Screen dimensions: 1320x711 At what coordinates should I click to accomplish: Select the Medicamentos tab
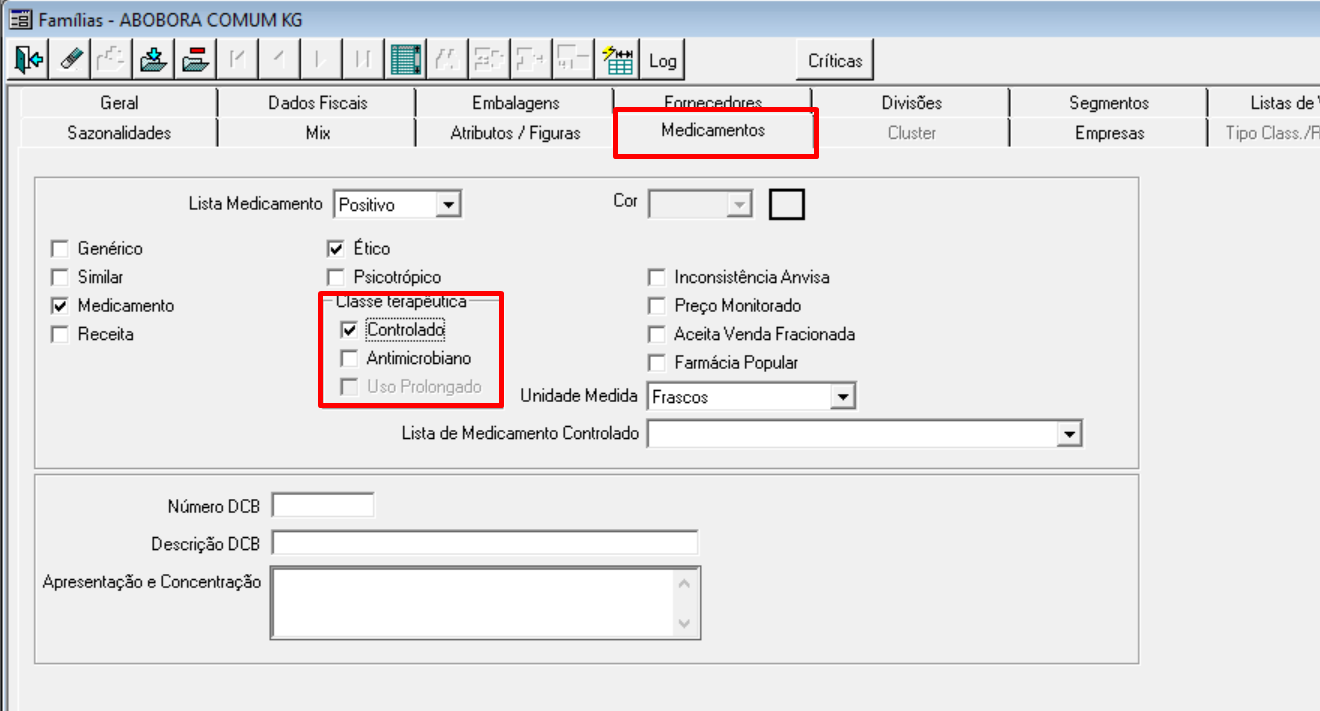tap(713, 131)
